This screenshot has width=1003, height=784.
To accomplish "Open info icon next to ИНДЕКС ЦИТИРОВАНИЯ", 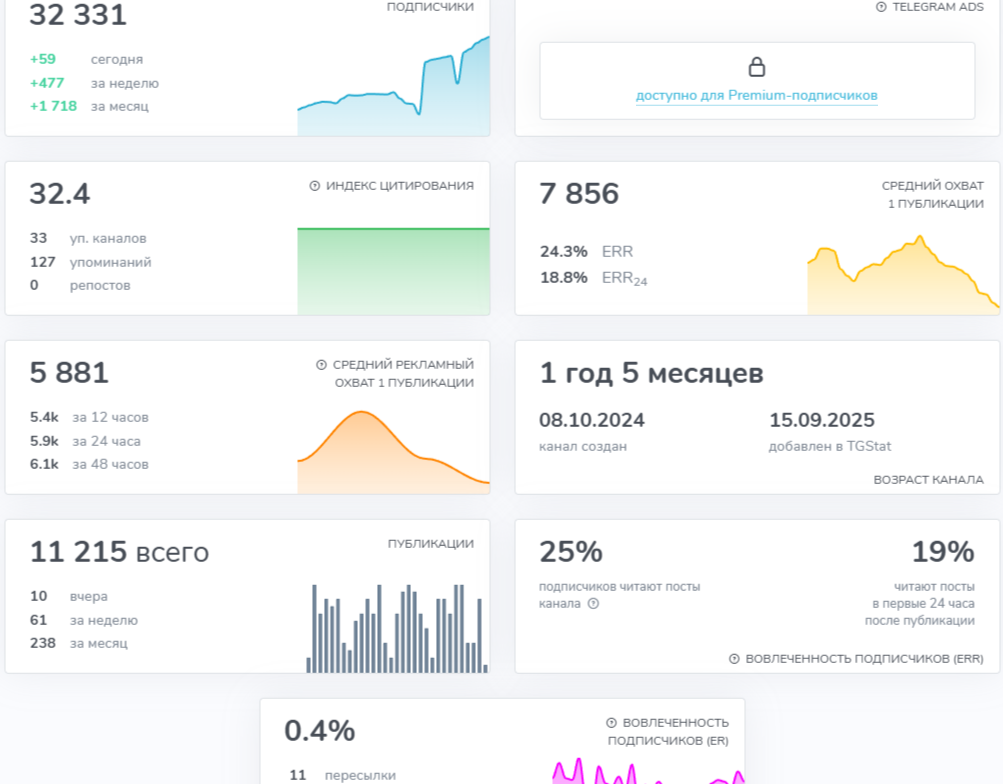I will pos(315,186).
